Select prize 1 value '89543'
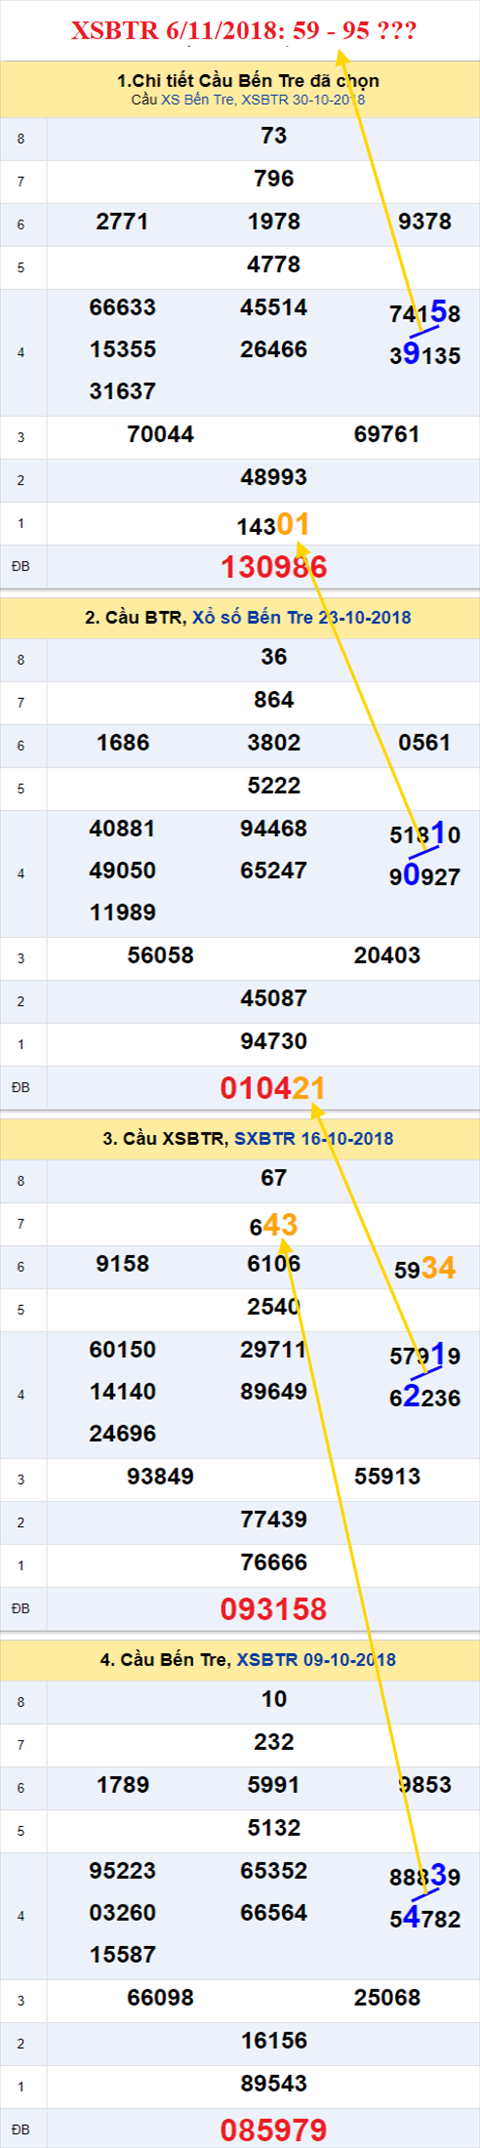This screenshot has width=480, height=2148. coord(273,2084)
